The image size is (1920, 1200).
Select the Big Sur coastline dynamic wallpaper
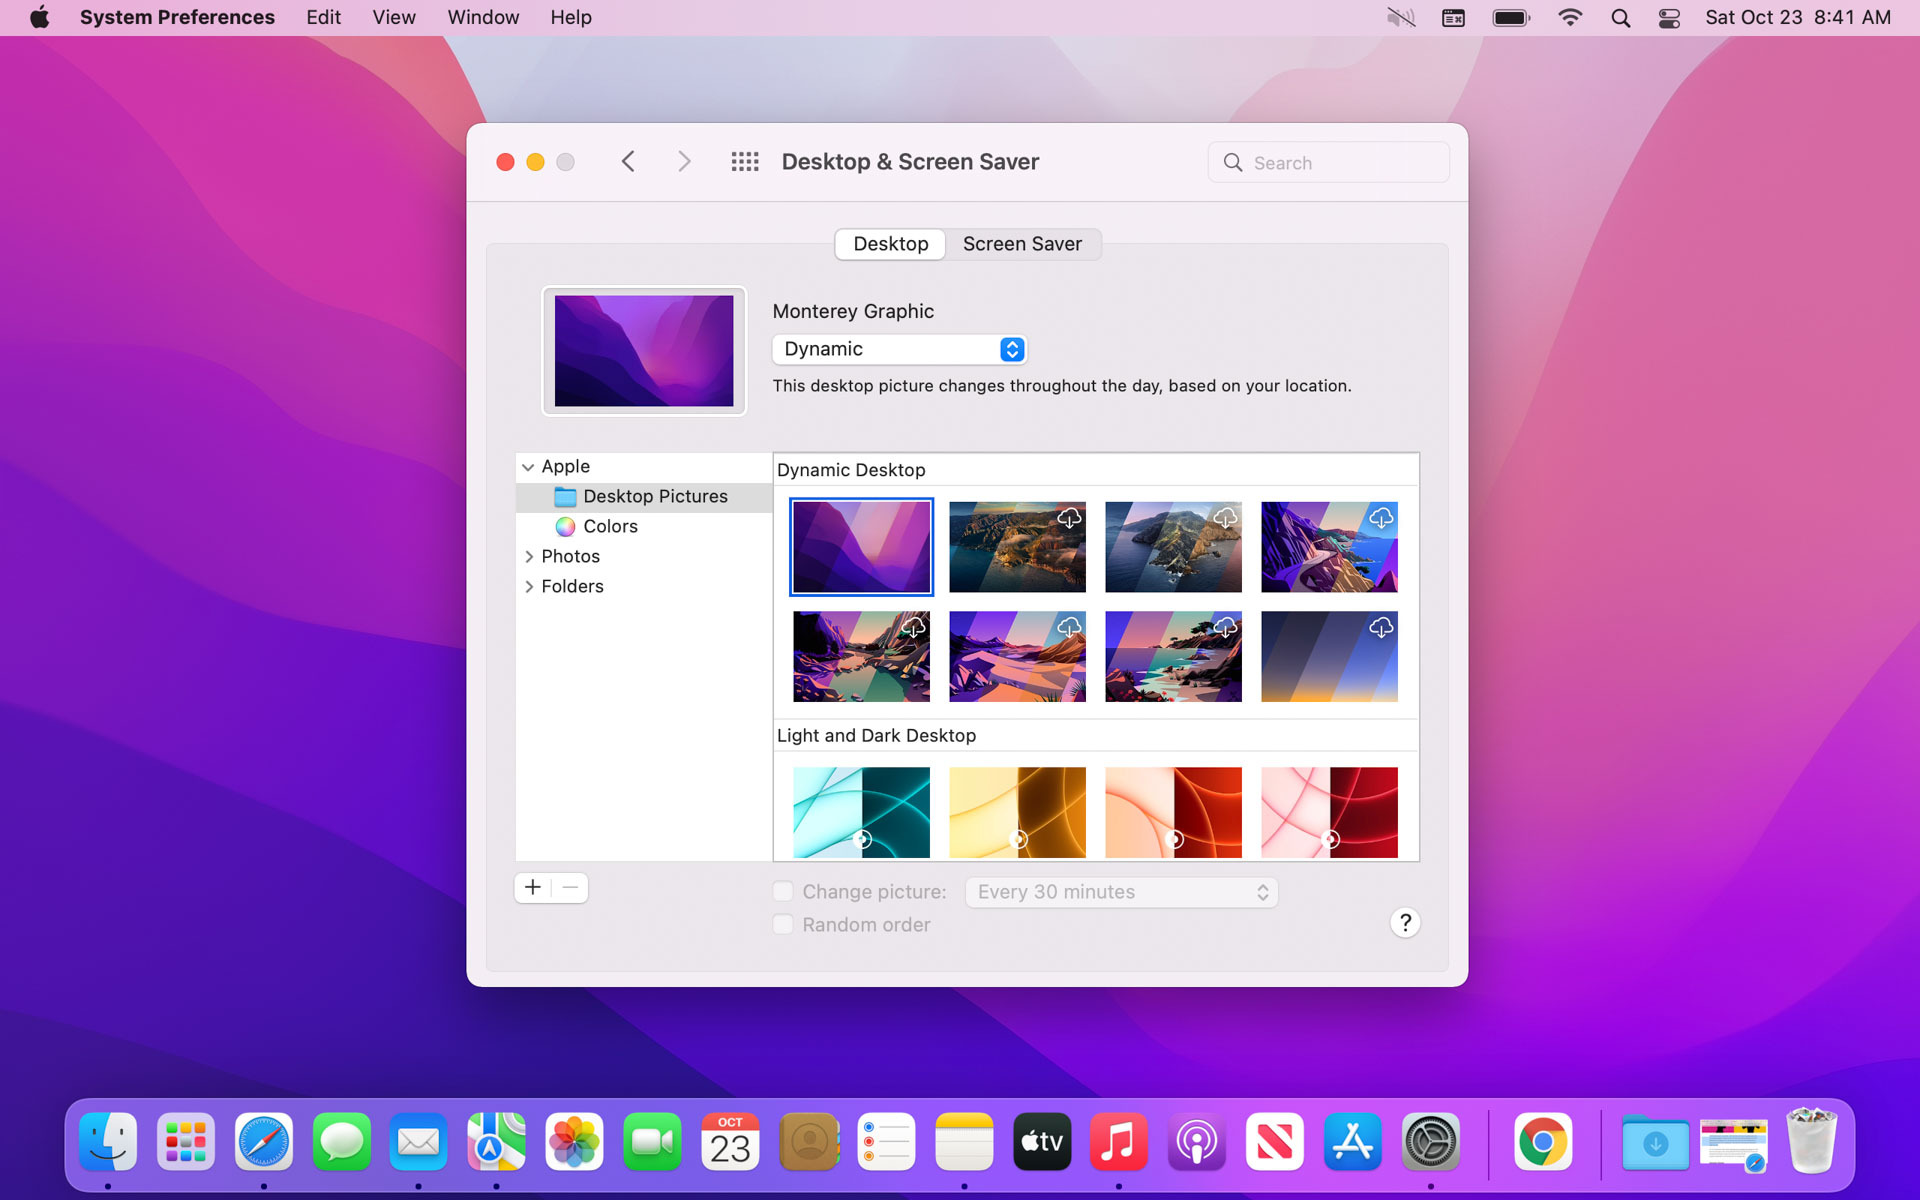1016,546
